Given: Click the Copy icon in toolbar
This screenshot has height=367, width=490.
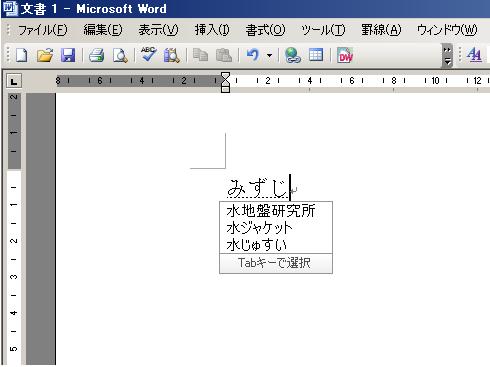Looking at the screenshot, I should [200, 55].
